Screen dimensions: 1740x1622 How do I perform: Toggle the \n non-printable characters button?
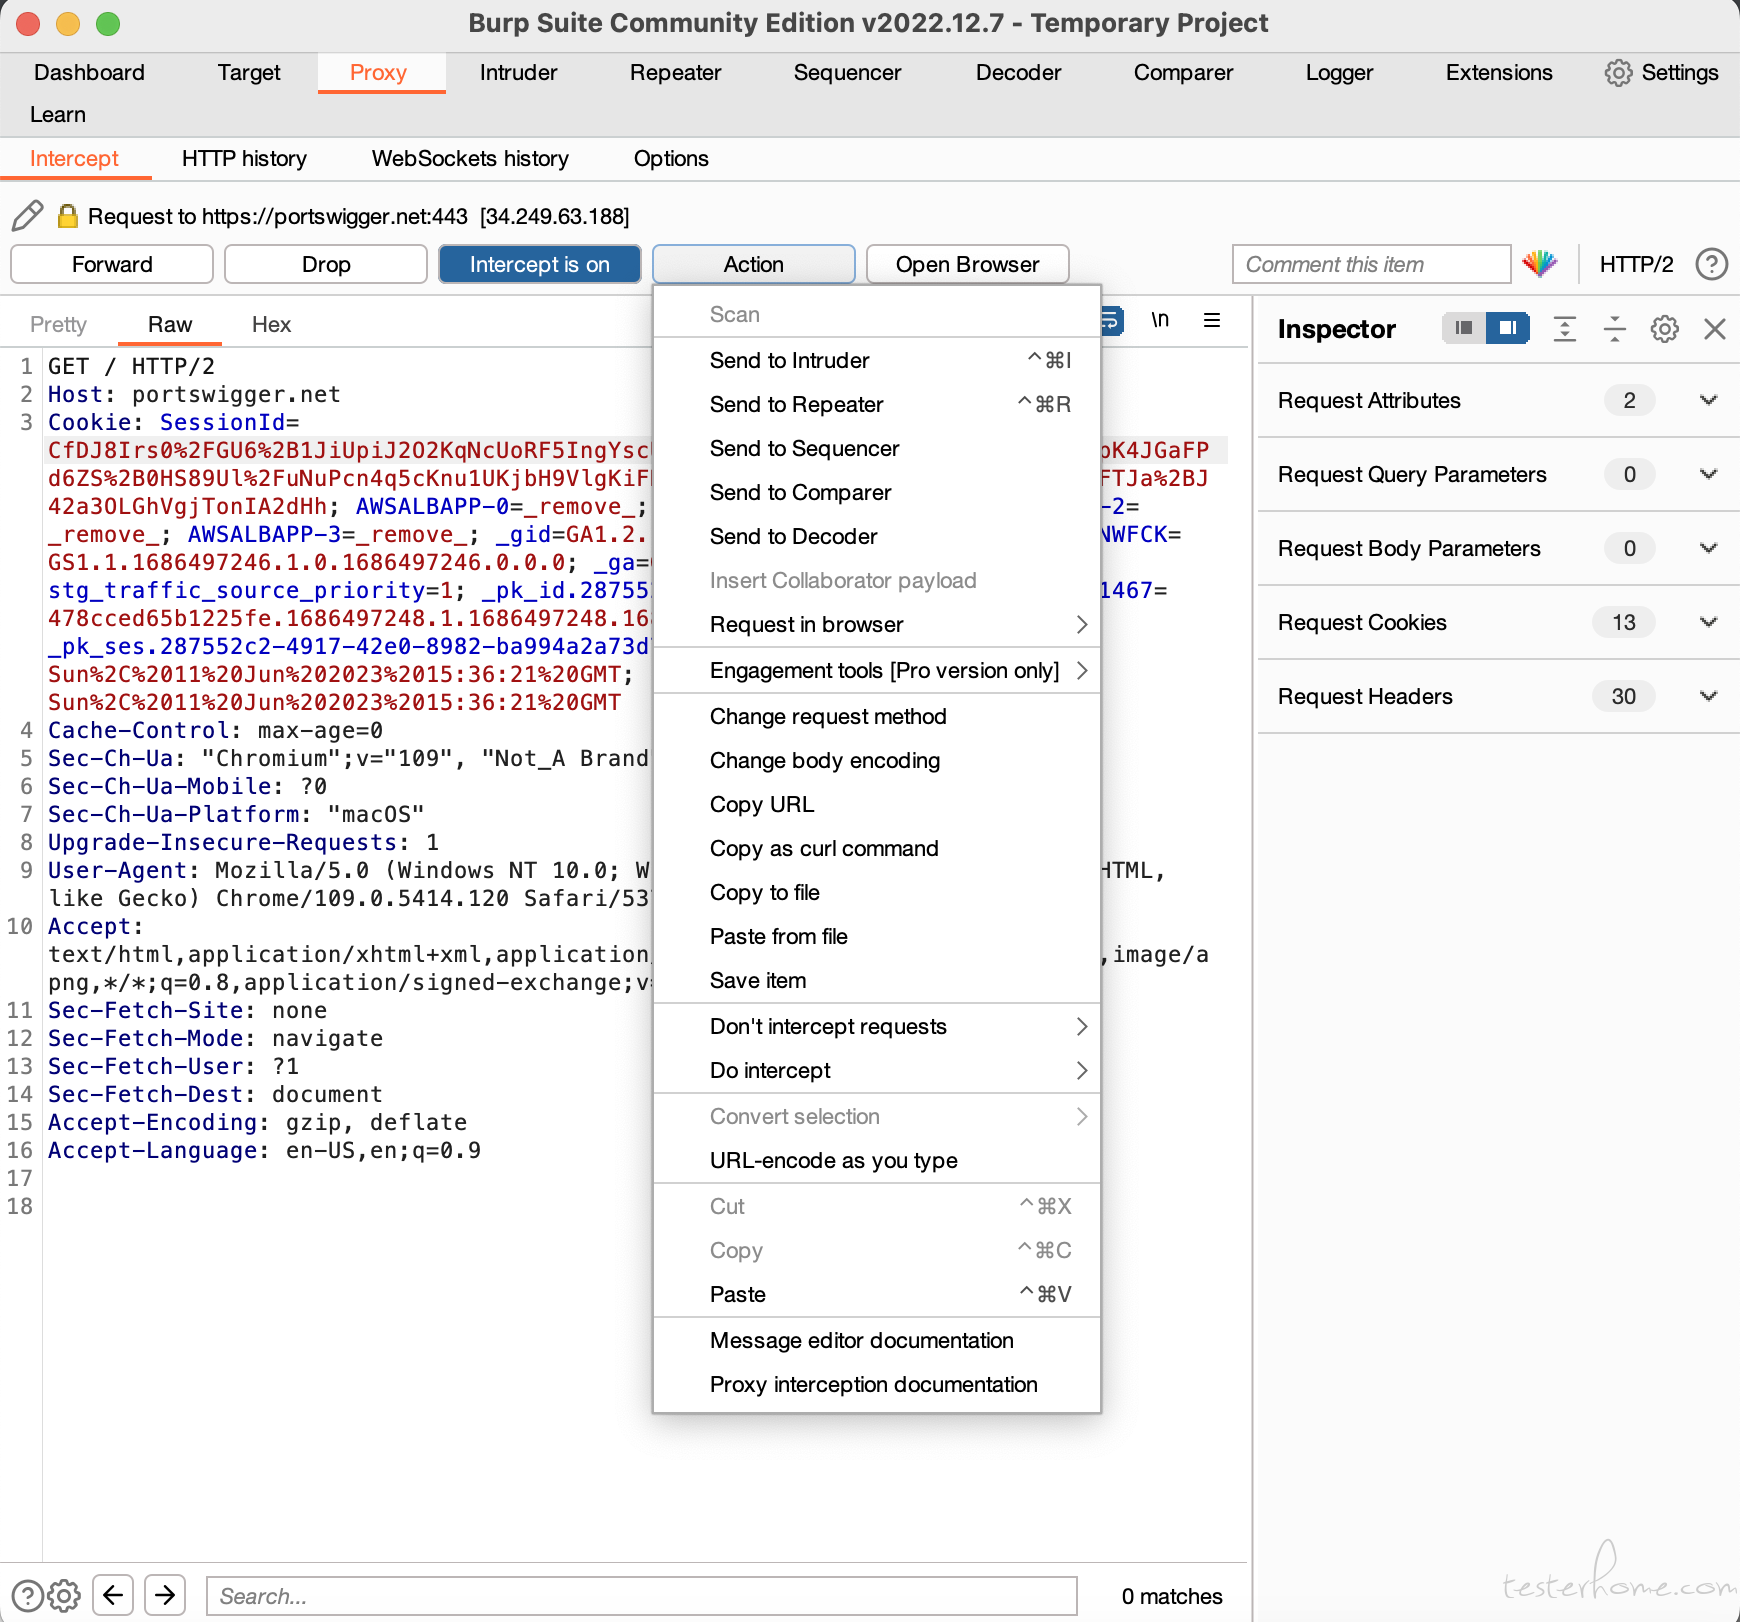(1160, 320)
